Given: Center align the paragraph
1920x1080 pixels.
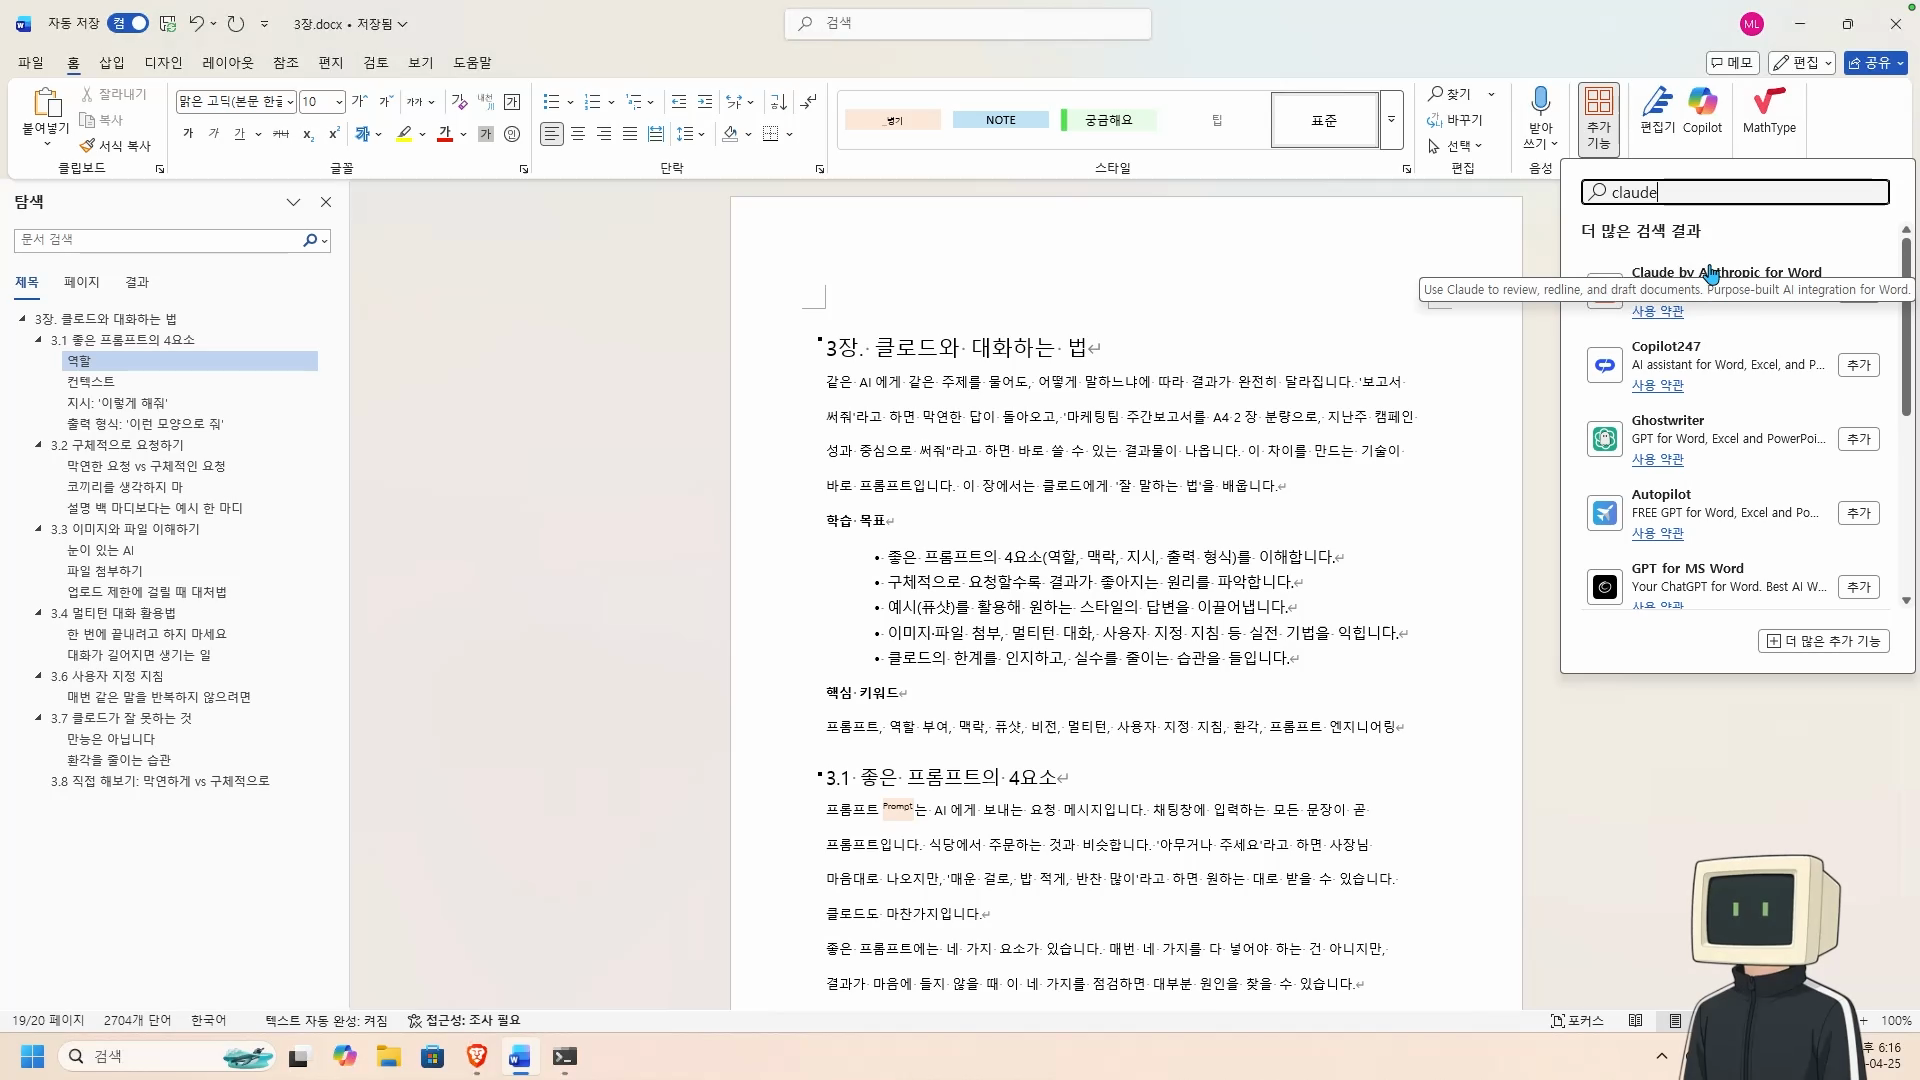Looking at the screenshot, I should pos(578,134).
